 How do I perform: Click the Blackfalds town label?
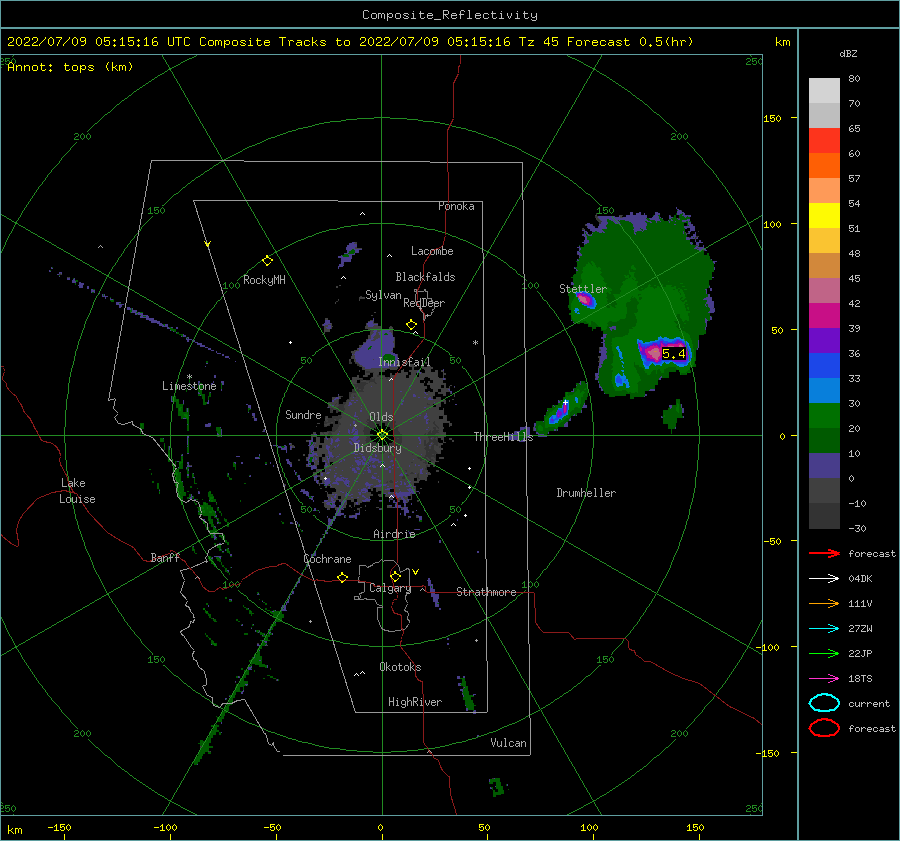(x=425, y=277)
